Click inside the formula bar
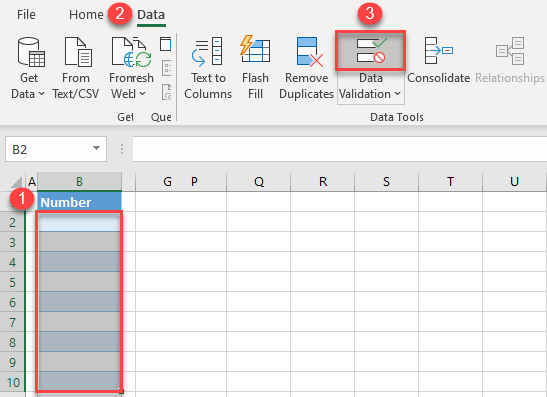 pos(339,149)
